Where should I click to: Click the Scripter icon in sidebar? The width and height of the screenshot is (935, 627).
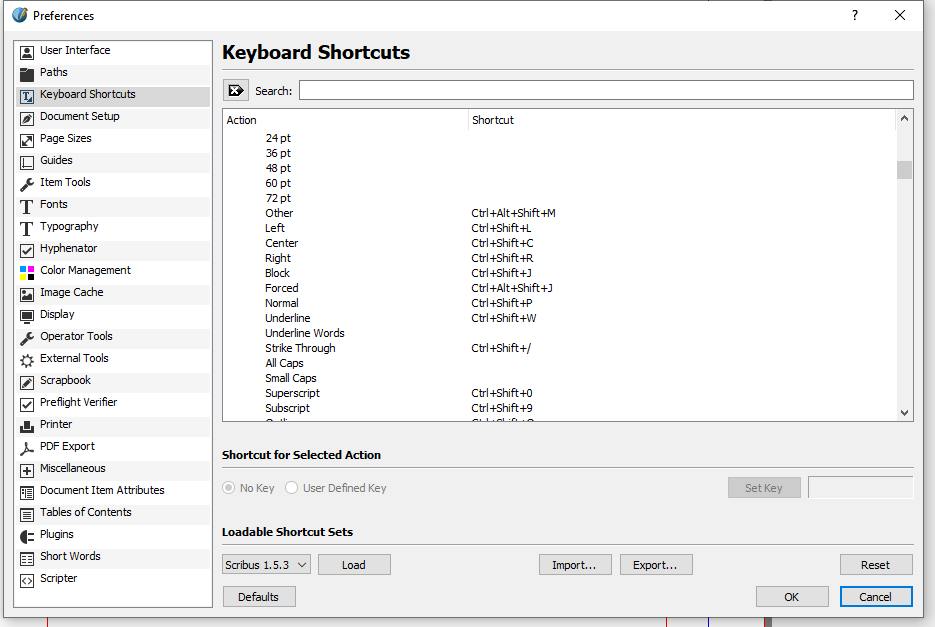(x=27, y=579)
